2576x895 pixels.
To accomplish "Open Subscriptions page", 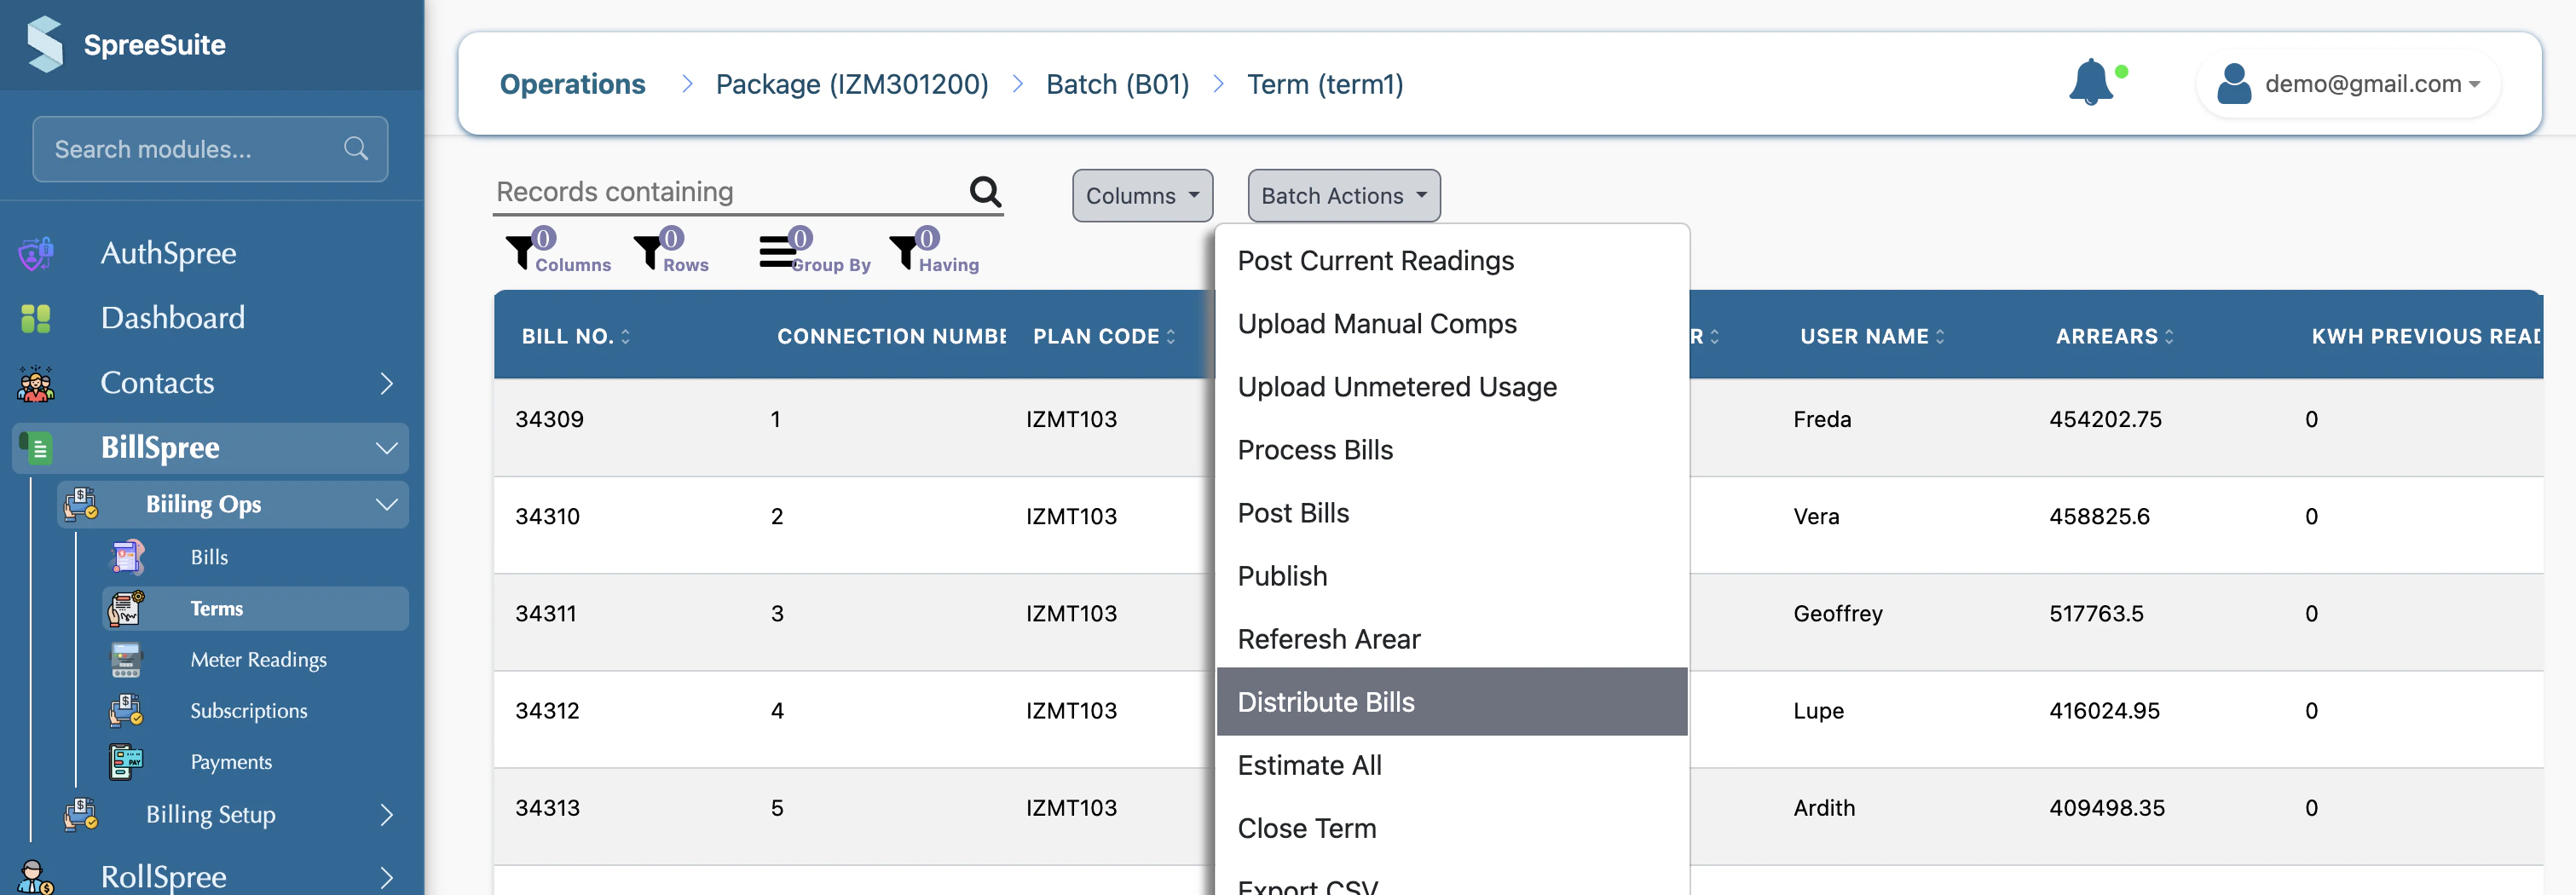I will [x=248, y=711].
